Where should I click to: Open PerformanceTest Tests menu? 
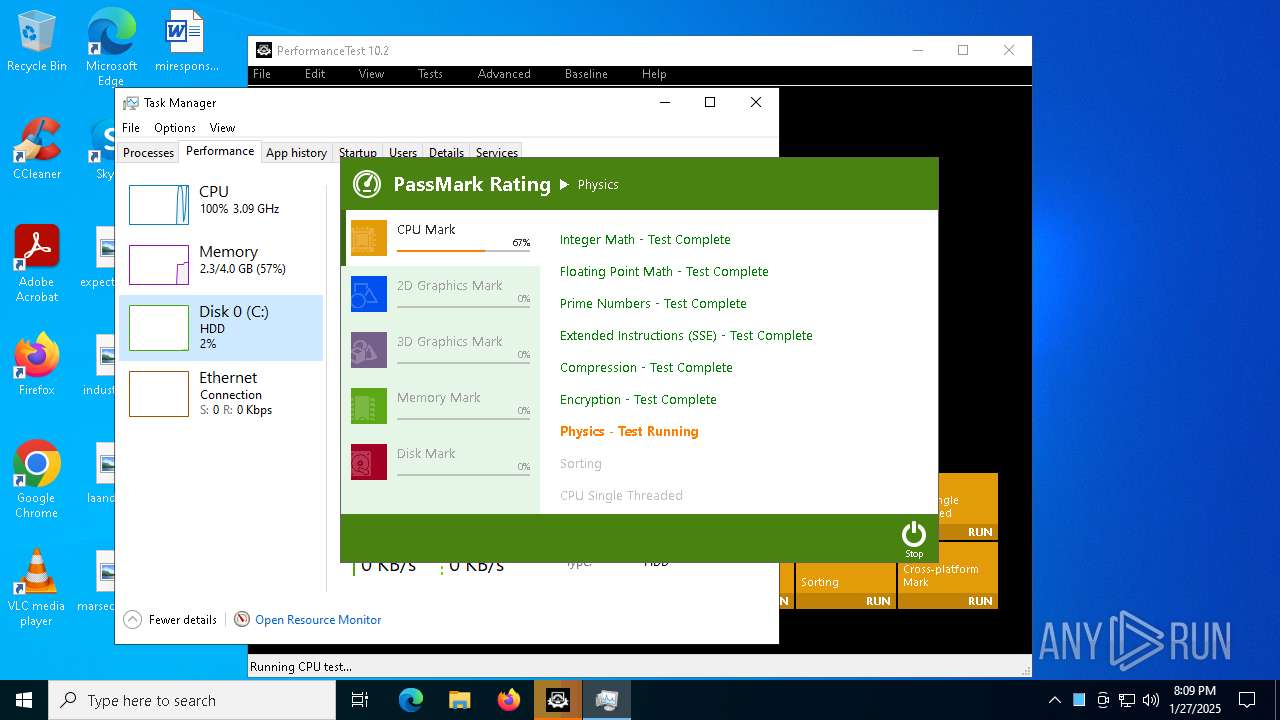430,74
